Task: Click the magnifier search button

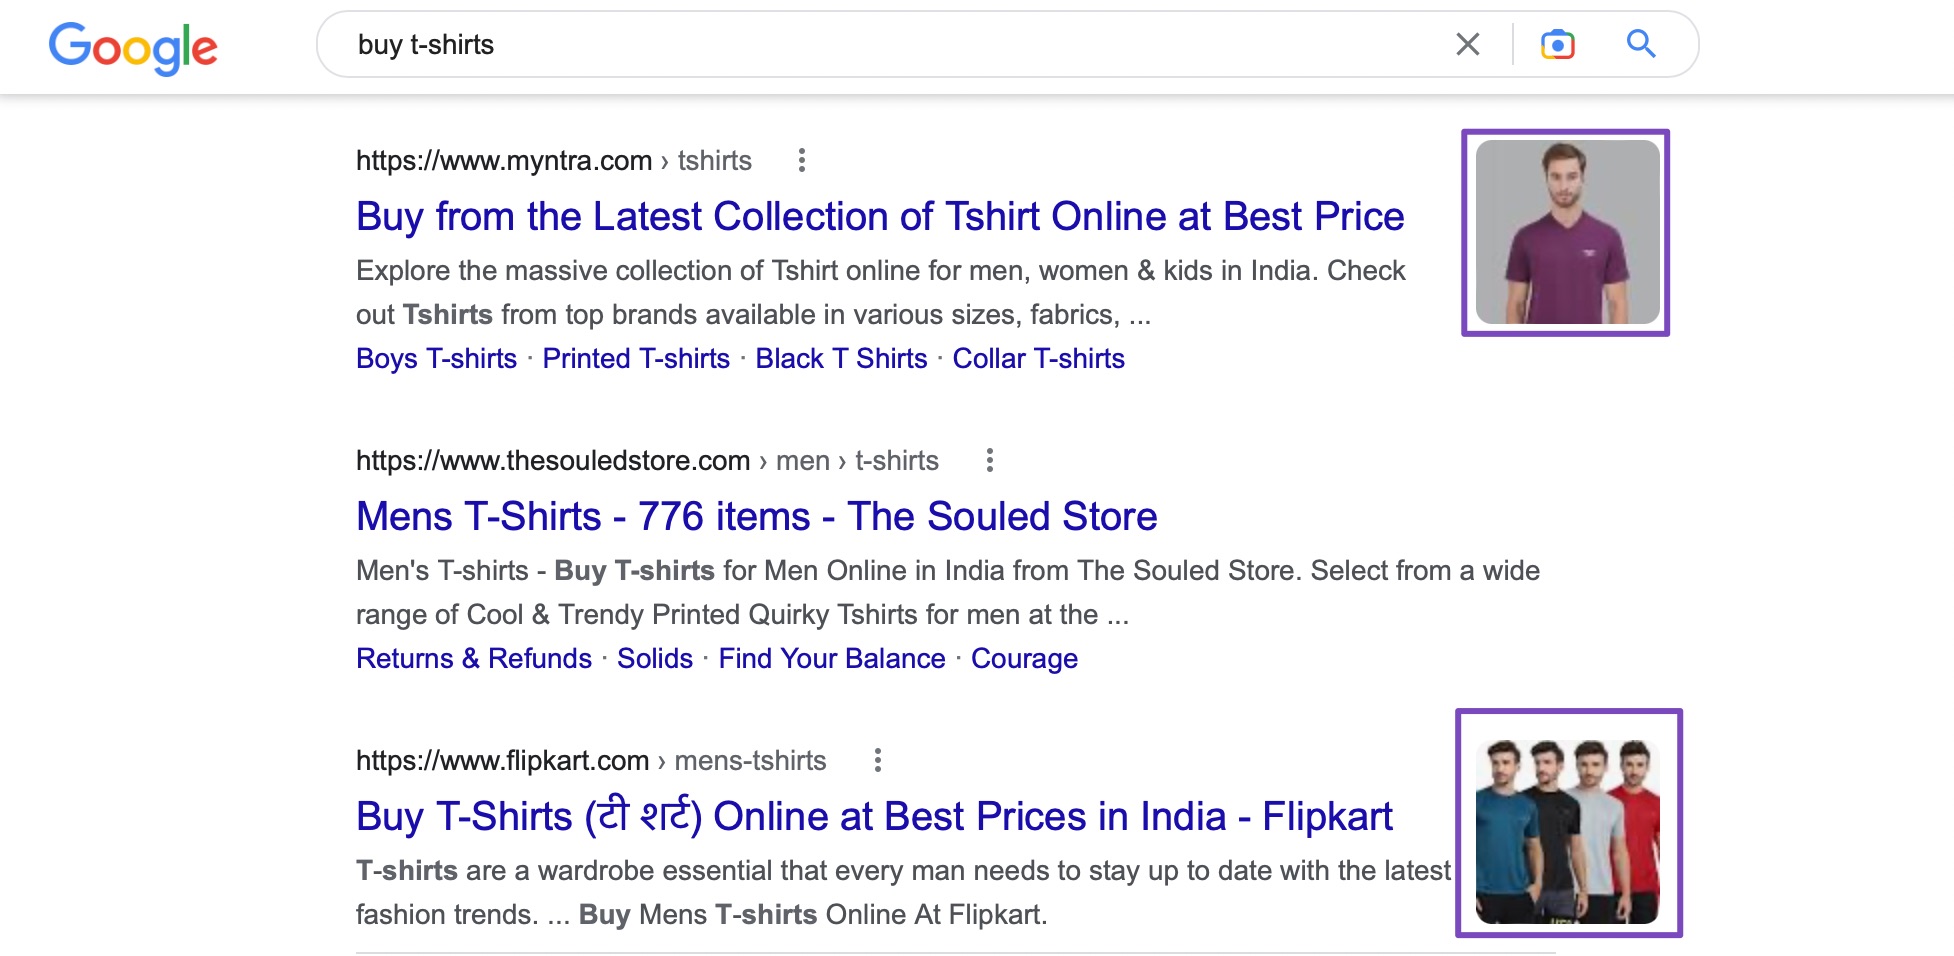Action: click(x=1641, y=44)
